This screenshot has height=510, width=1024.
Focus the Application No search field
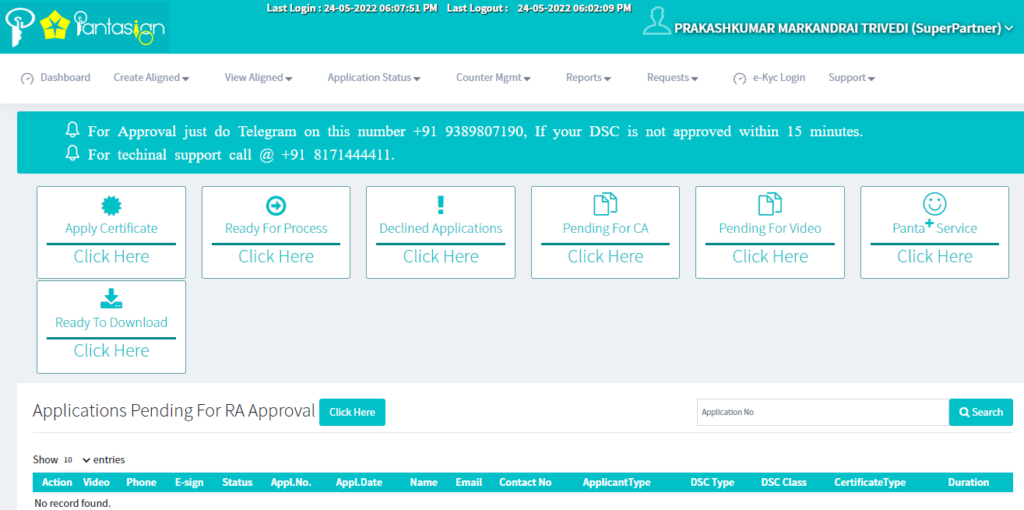823,412
